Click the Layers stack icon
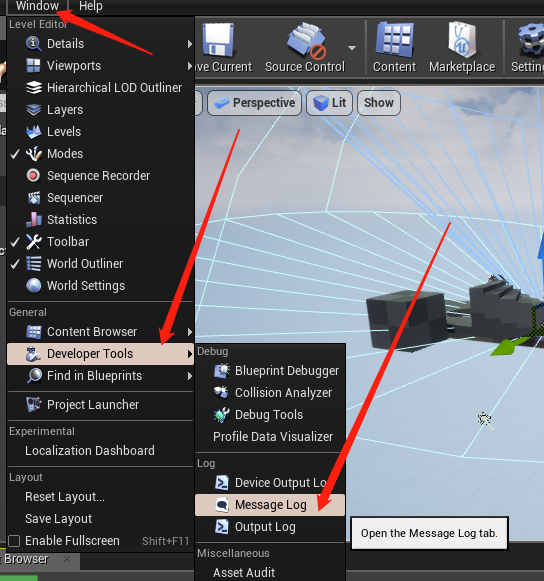 [34, 110]
